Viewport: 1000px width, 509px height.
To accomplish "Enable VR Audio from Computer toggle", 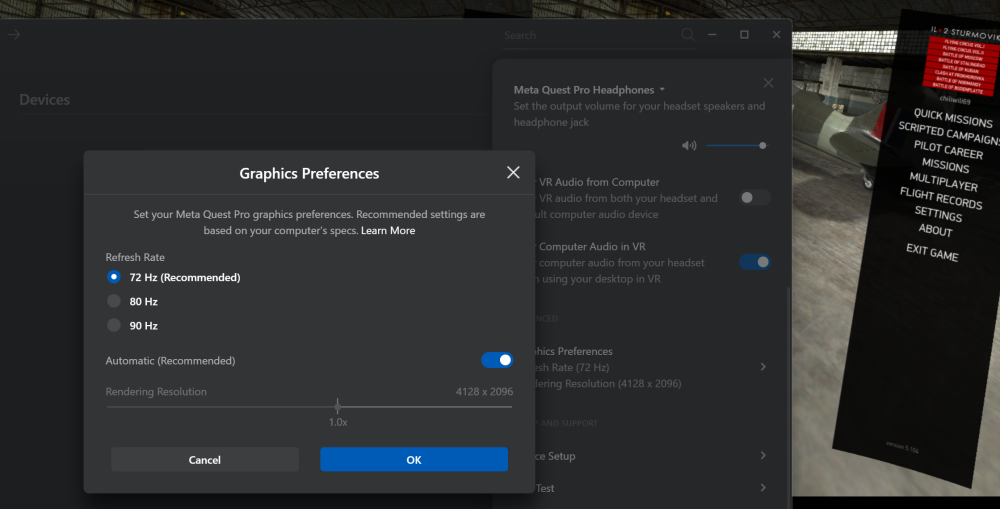I will 754,198.
